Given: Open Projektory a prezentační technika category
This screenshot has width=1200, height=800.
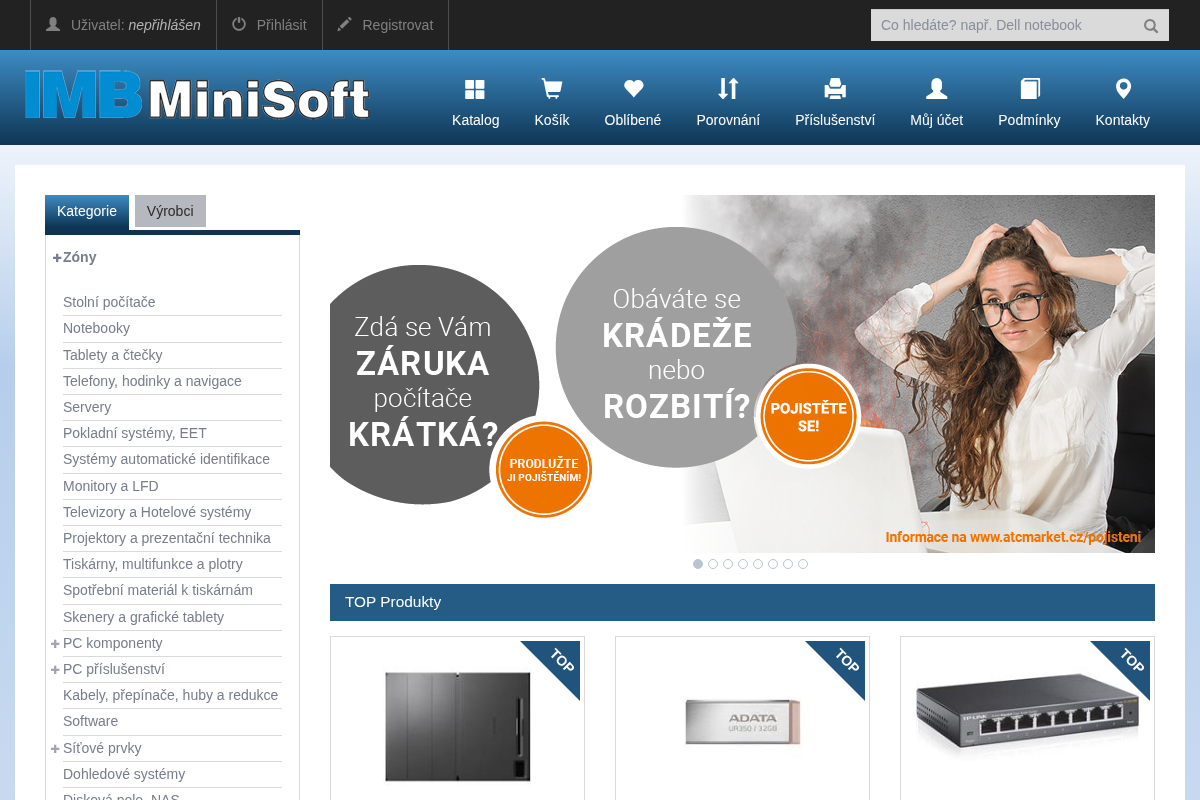Looking at the screenshot, I should pyautogui.click(x=167, y=538).
